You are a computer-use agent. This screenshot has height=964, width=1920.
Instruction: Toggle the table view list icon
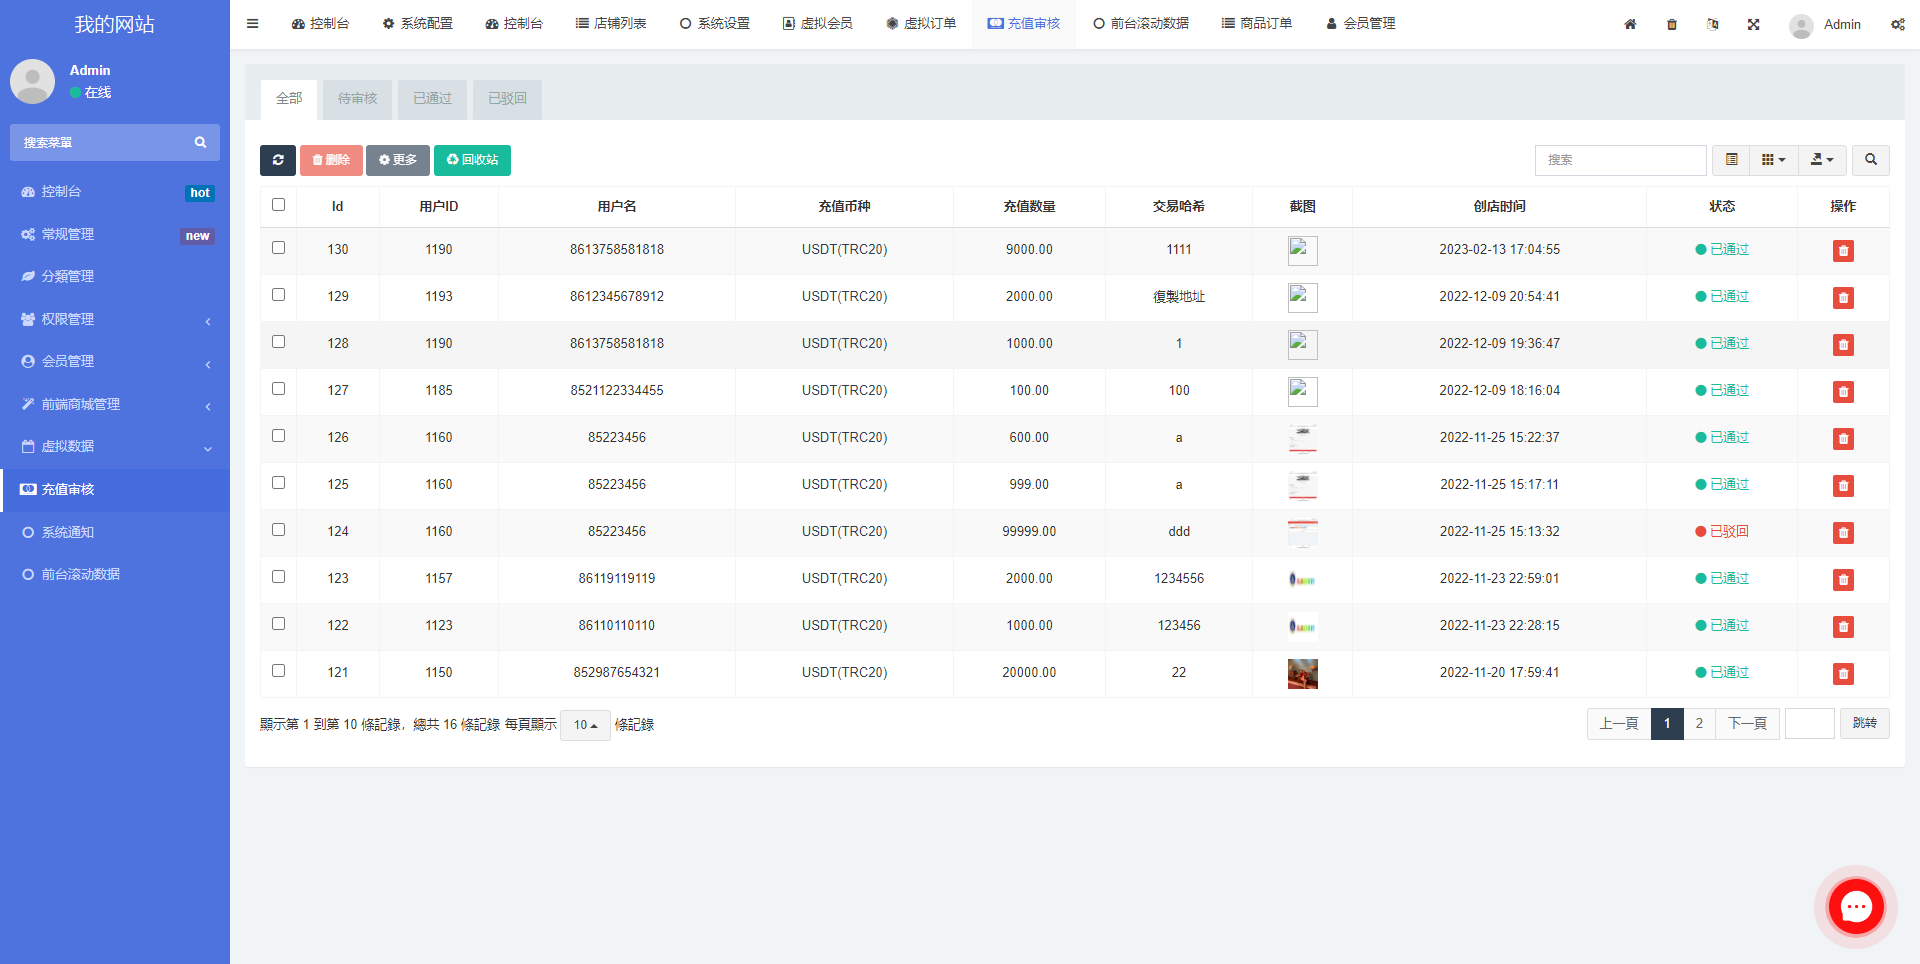click(x=1731, y=160)
